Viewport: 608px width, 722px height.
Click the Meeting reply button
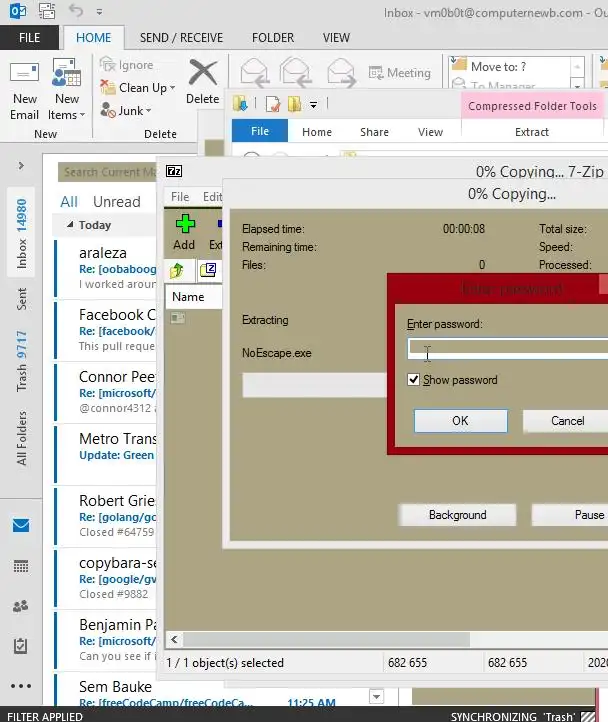[400, 73]
